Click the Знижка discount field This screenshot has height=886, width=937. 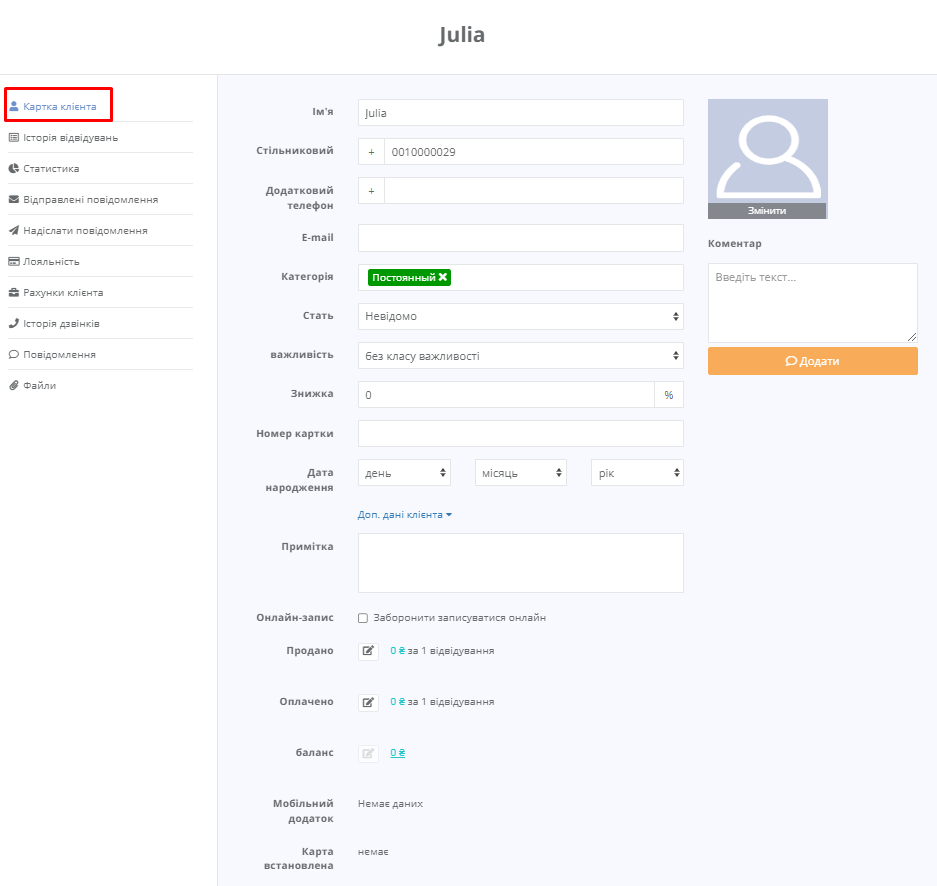click(506, 395)
